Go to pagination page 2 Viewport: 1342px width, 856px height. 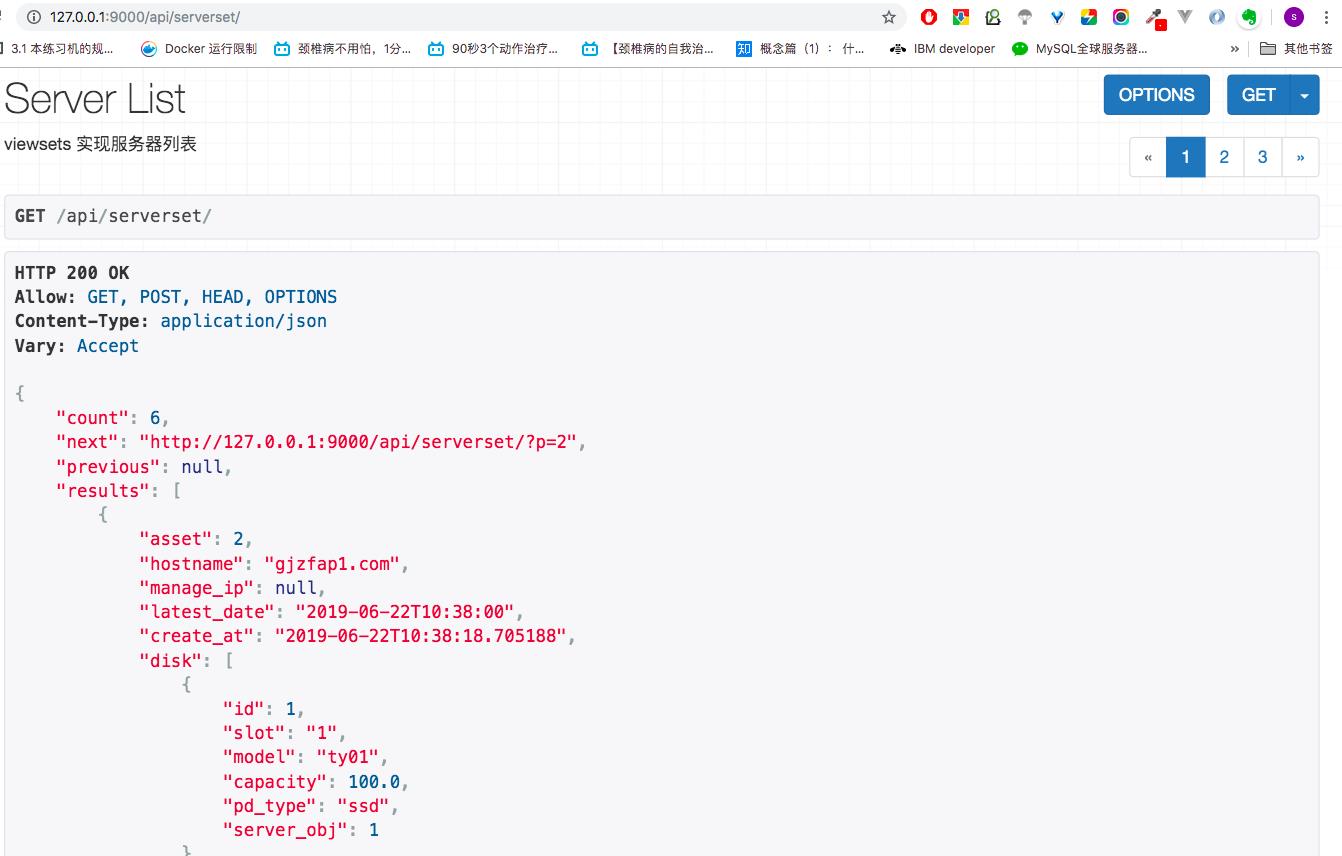(x=1224, y=157)
